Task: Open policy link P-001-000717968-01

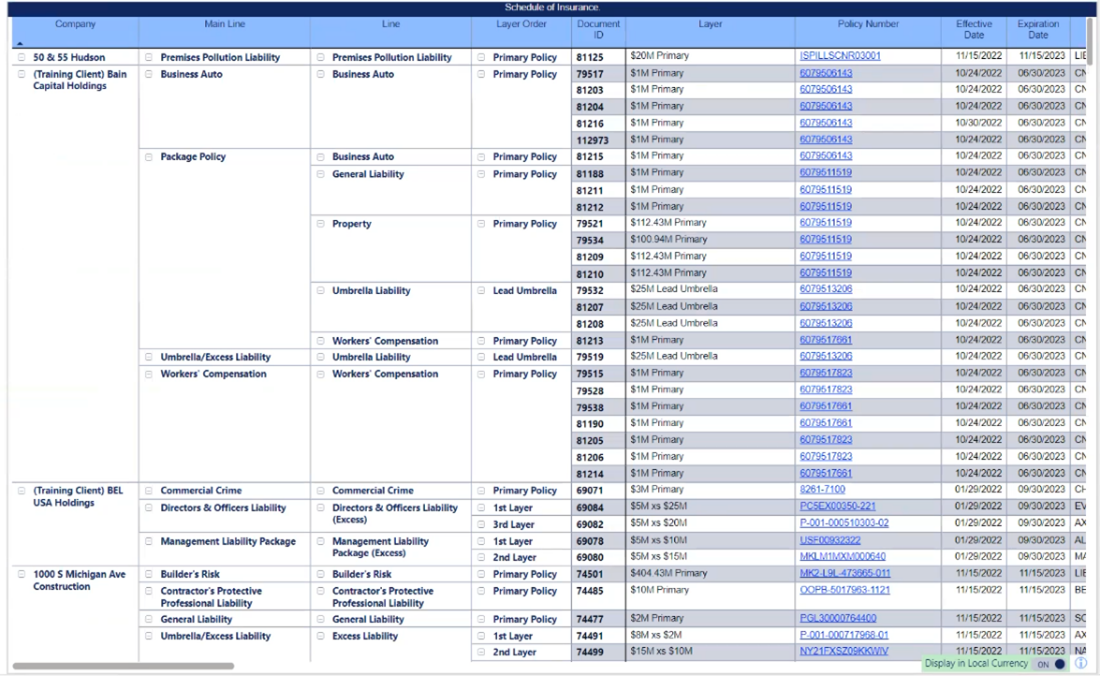Action: [844, 635]
